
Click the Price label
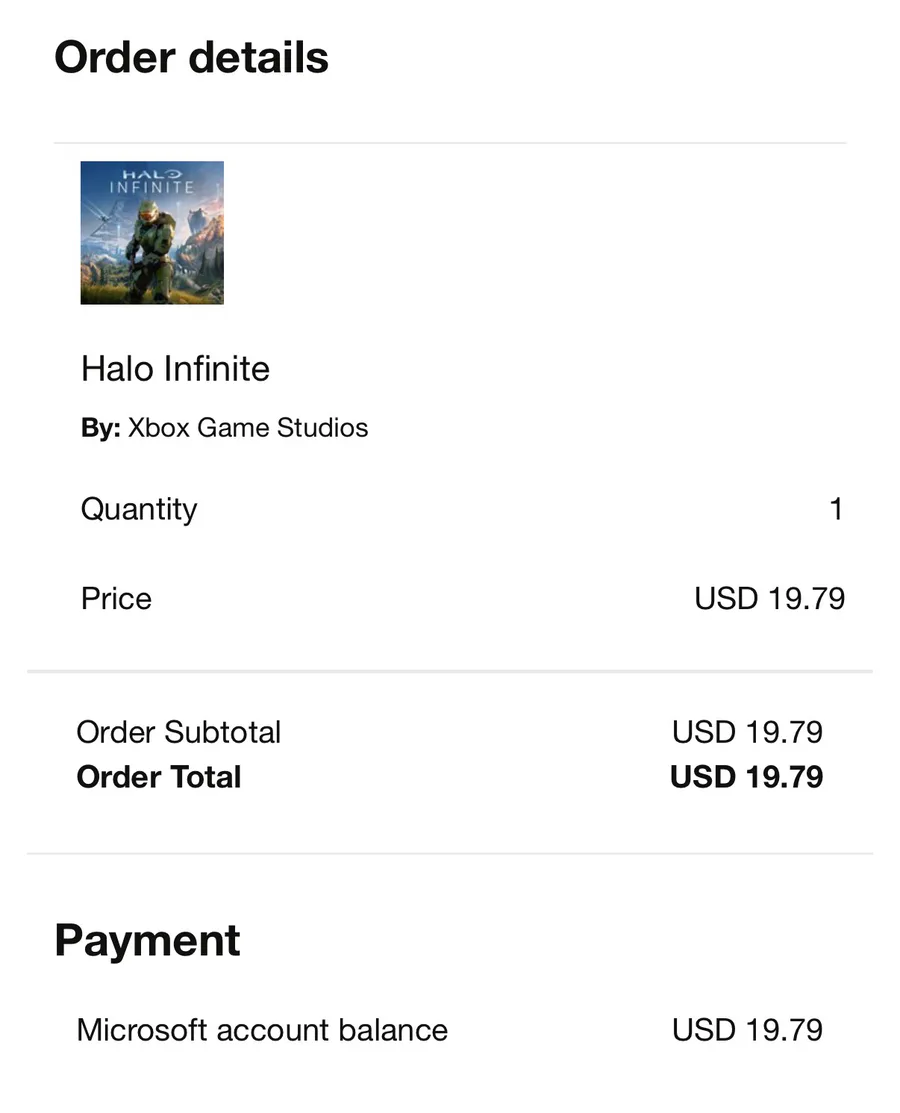pyautogui.click(x=116, y=599)
